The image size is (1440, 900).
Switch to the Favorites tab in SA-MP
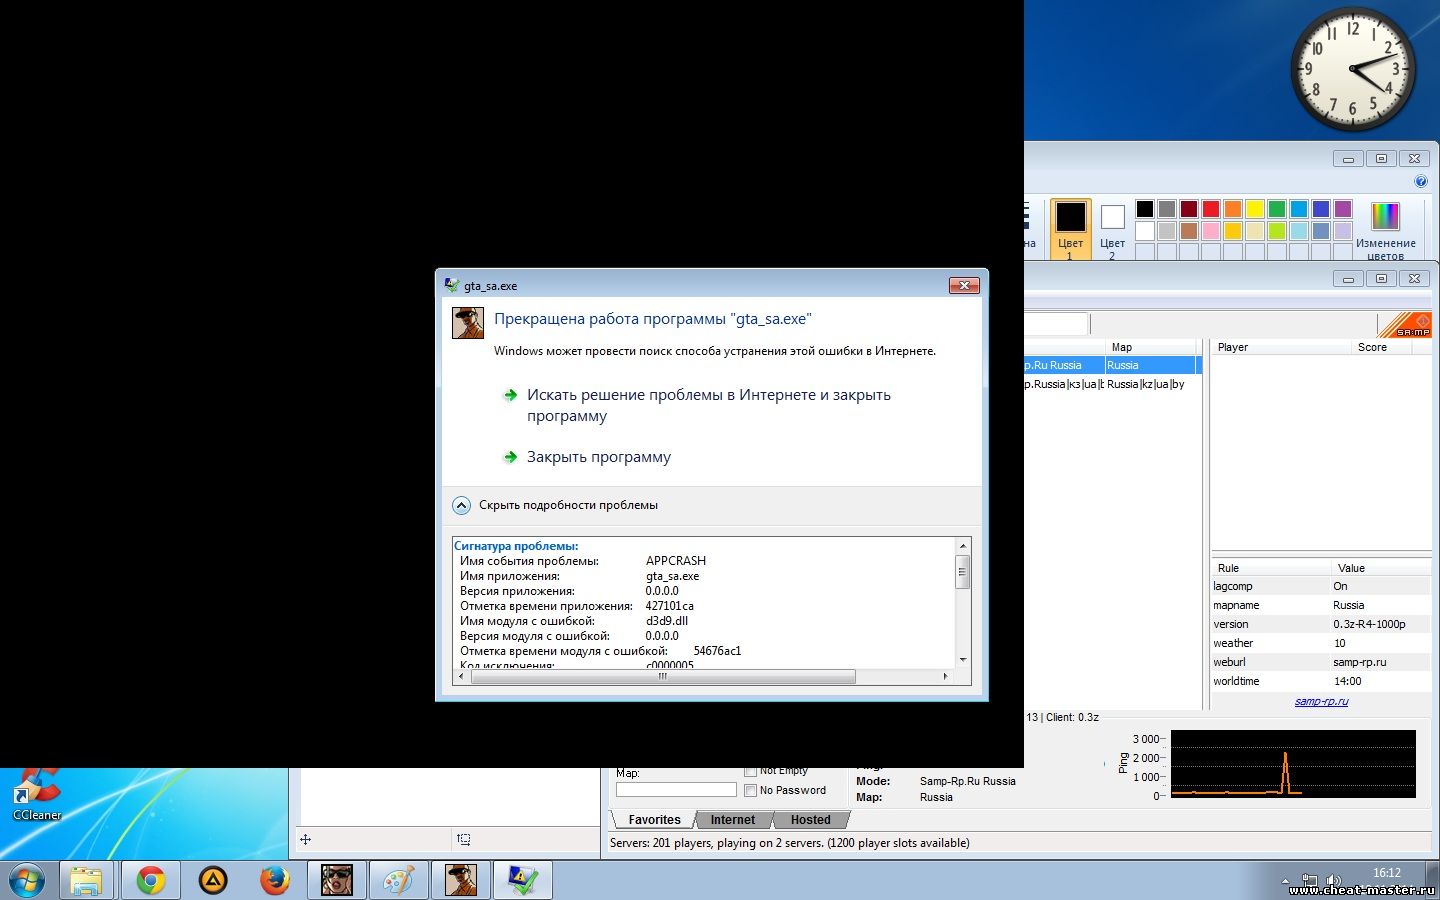pyautogui.click(x=654, y=820)
